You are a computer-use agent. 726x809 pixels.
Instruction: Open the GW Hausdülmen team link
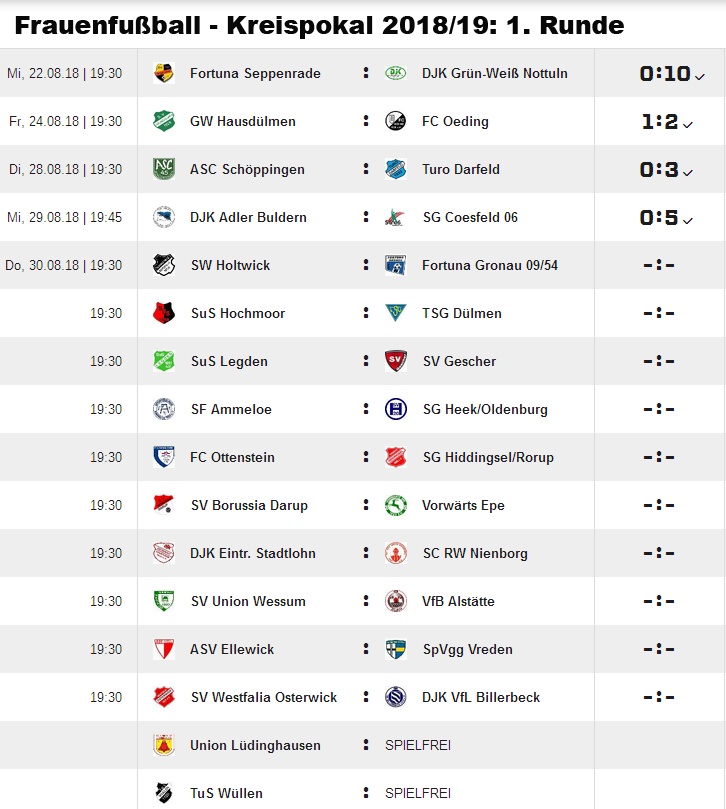pos(243,121)
